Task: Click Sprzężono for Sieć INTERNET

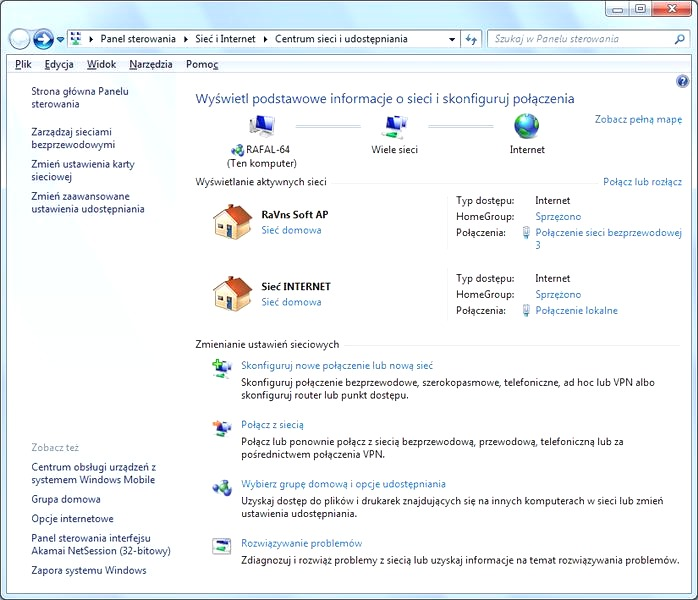Action: click(x=558, y=295)
